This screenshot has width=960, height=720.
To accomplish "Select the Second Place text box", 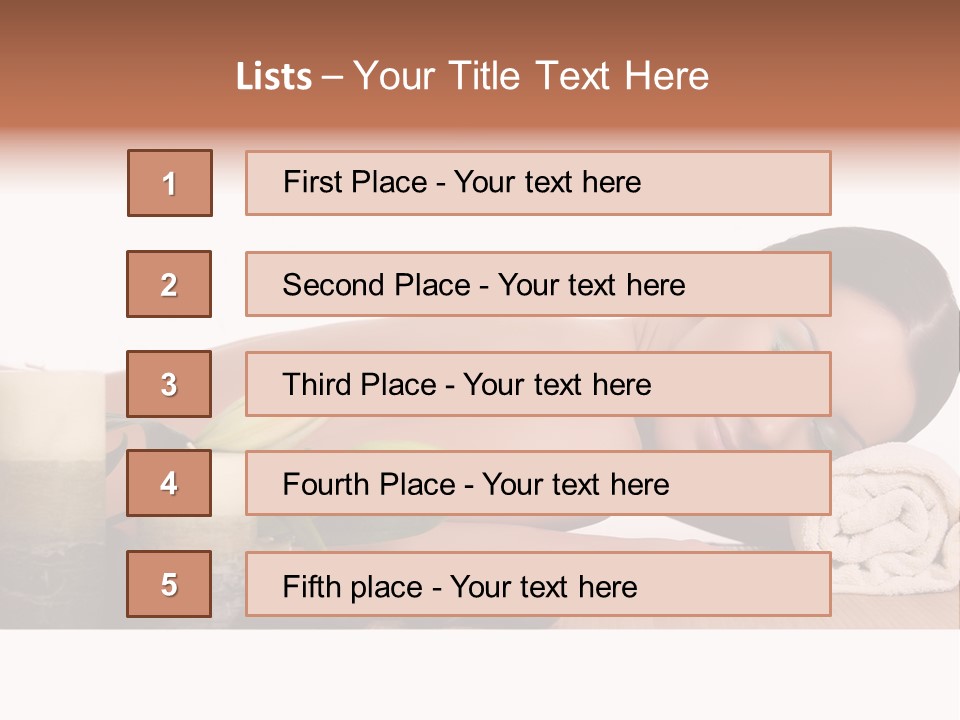I will [x=538, y=284].
